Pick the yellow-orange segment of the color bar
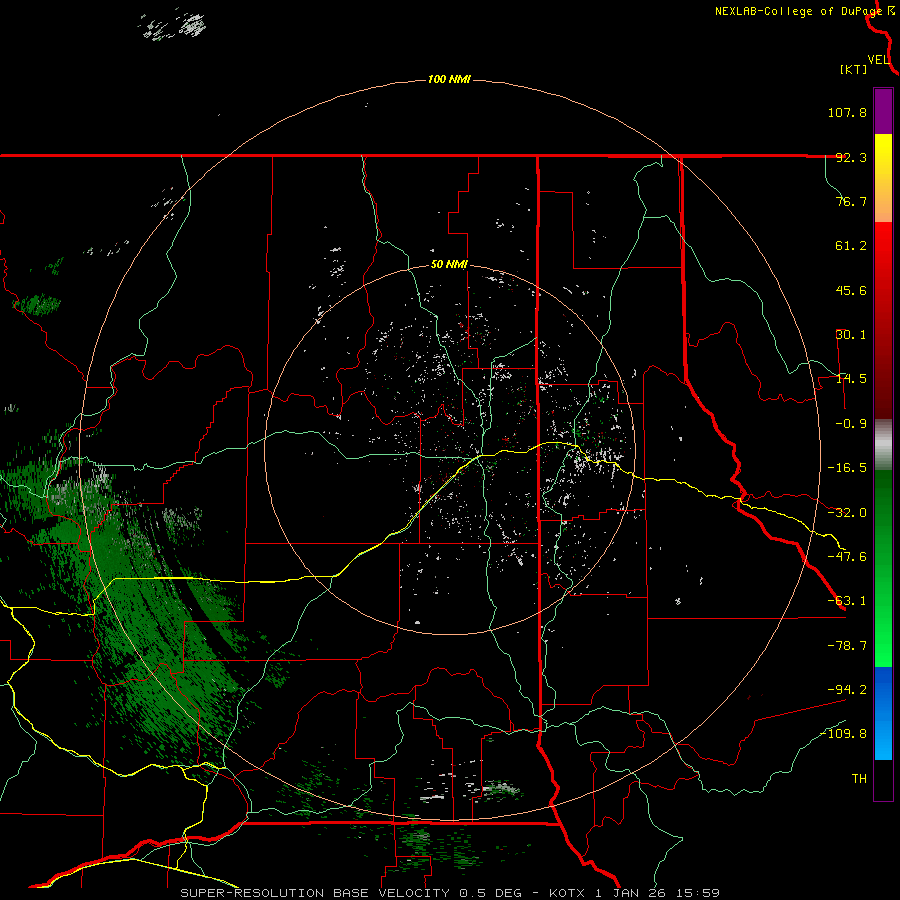900x900 pixels. [x=883, y=178]
